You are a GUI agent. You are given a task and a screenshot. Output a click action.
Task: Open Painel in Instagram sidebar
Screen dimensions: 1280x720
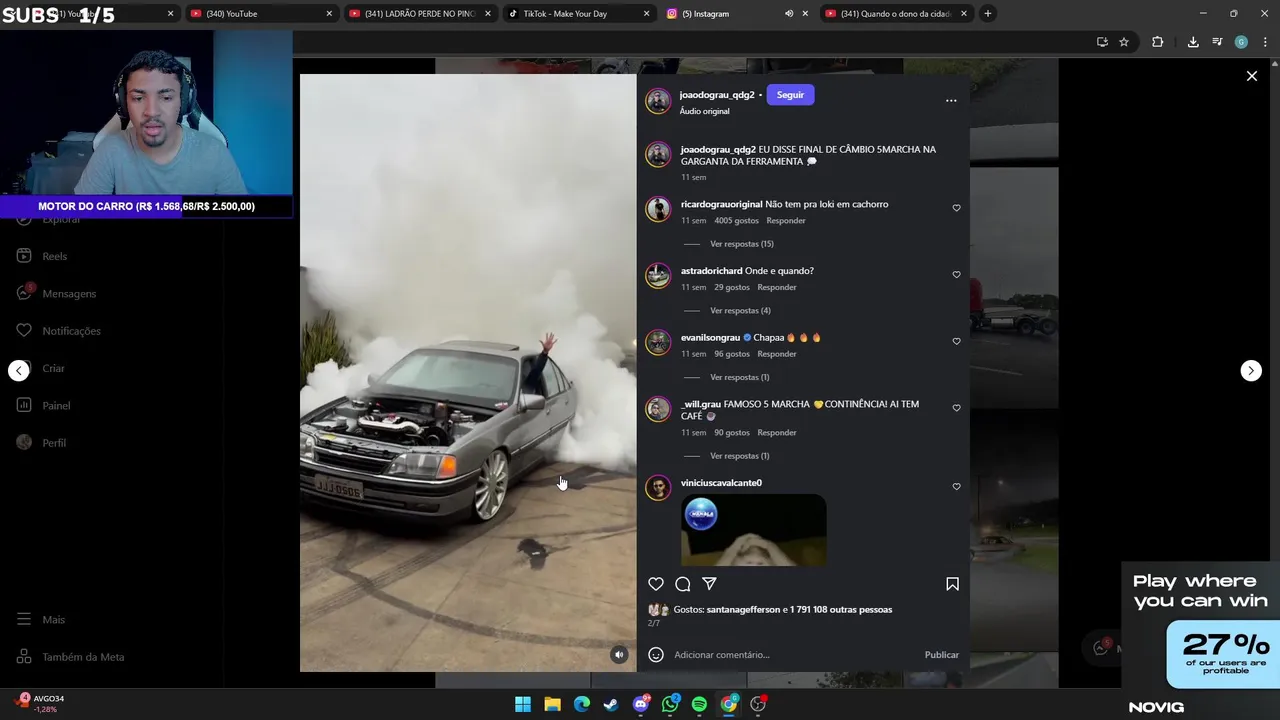[x=44, y=405]
